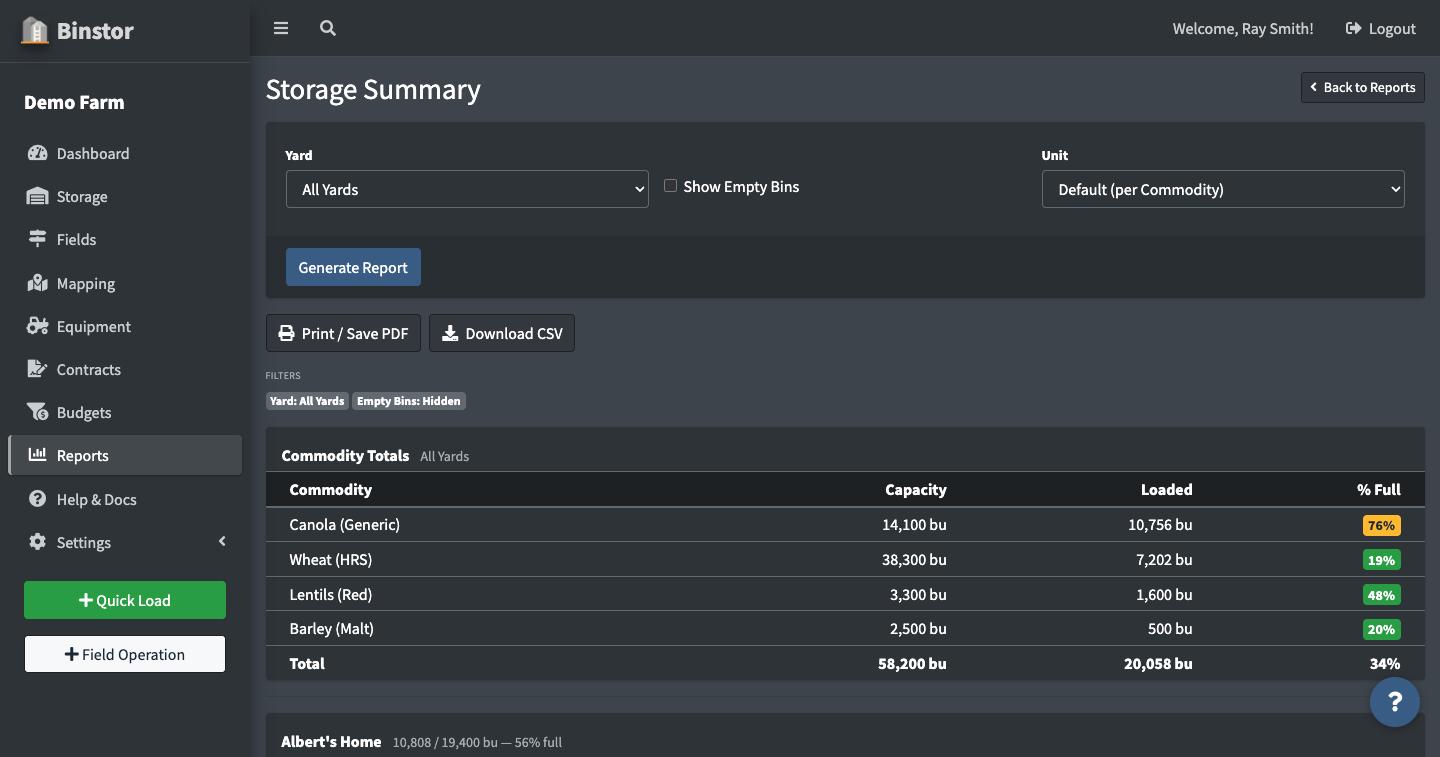This screenshot has width=1440, height=757.
Task: Click the Mapping map-marker icon
Action: (x=37, y=283)
